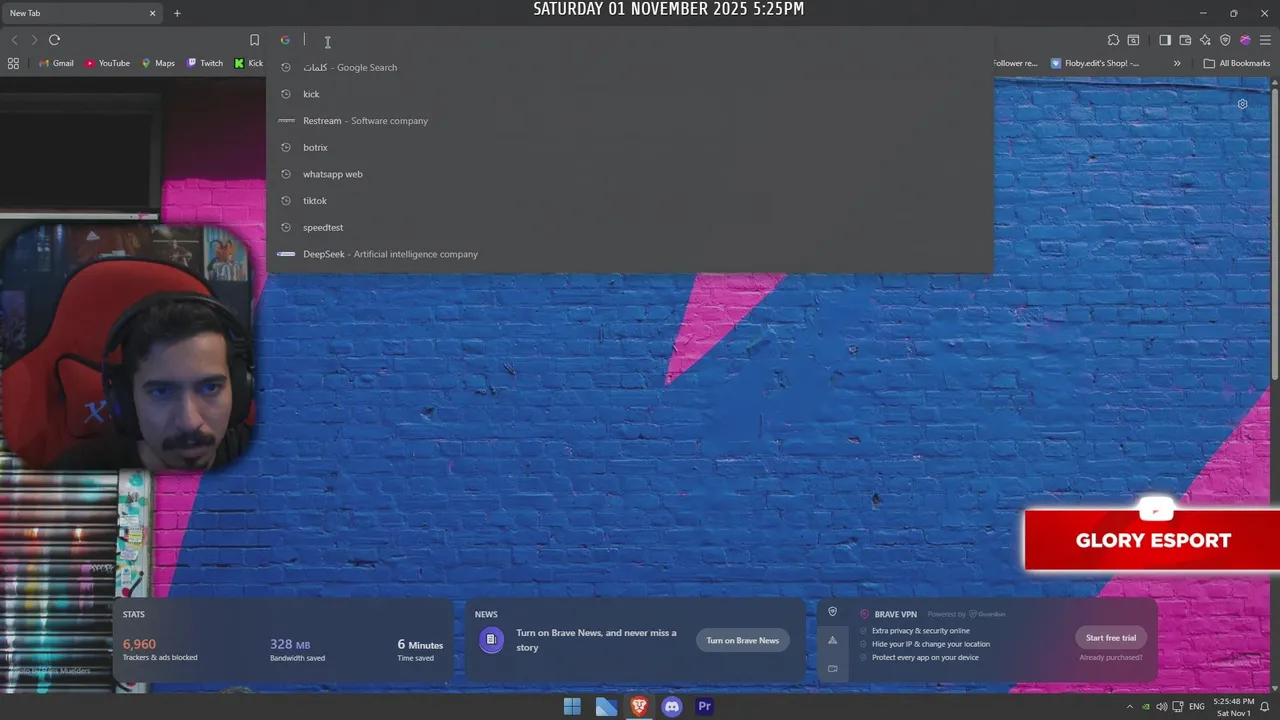Click the 6 Minutes time saved stat

point(420,650)
